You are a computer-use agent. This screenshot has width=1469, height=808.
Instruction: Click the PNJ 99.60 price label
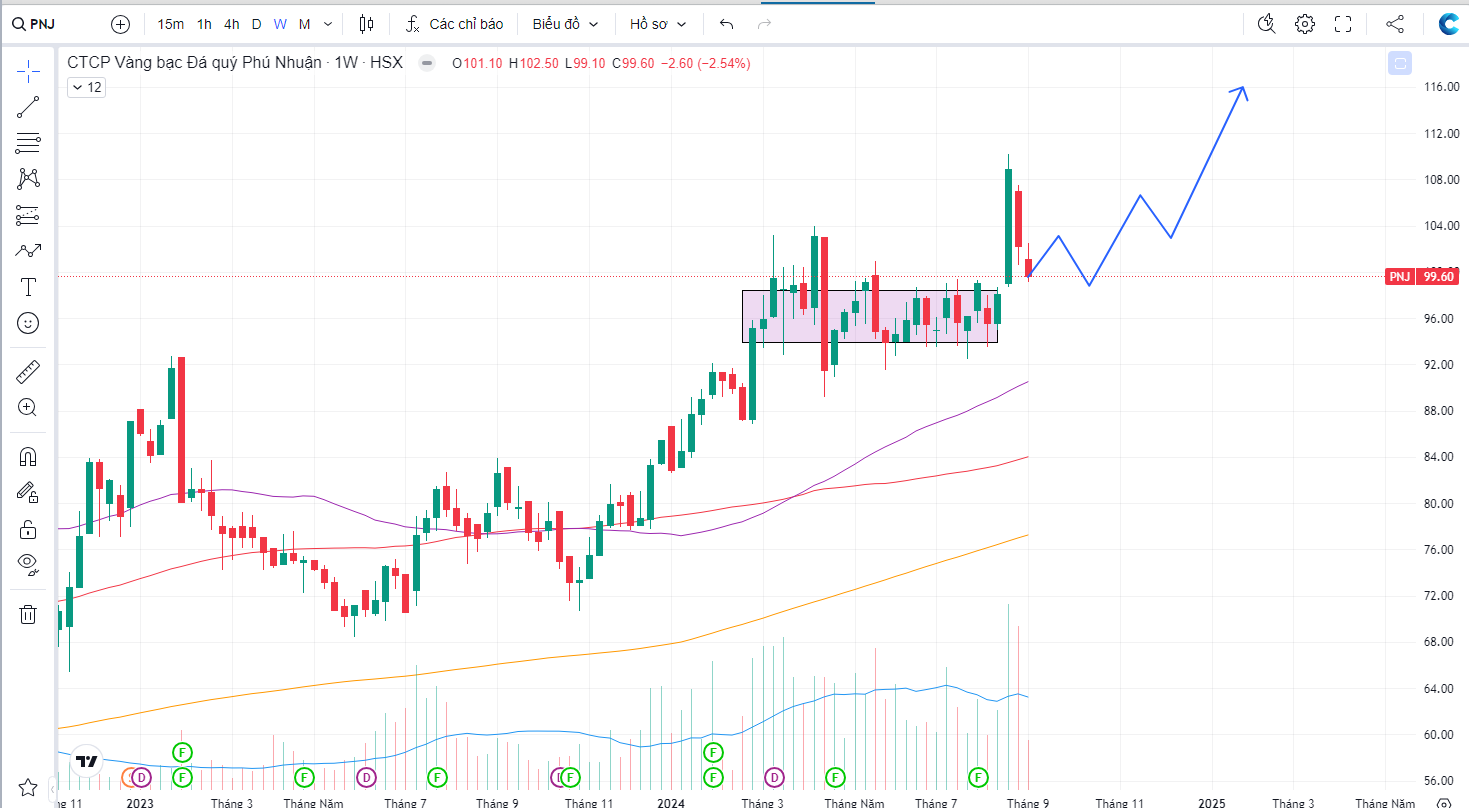1424,276
